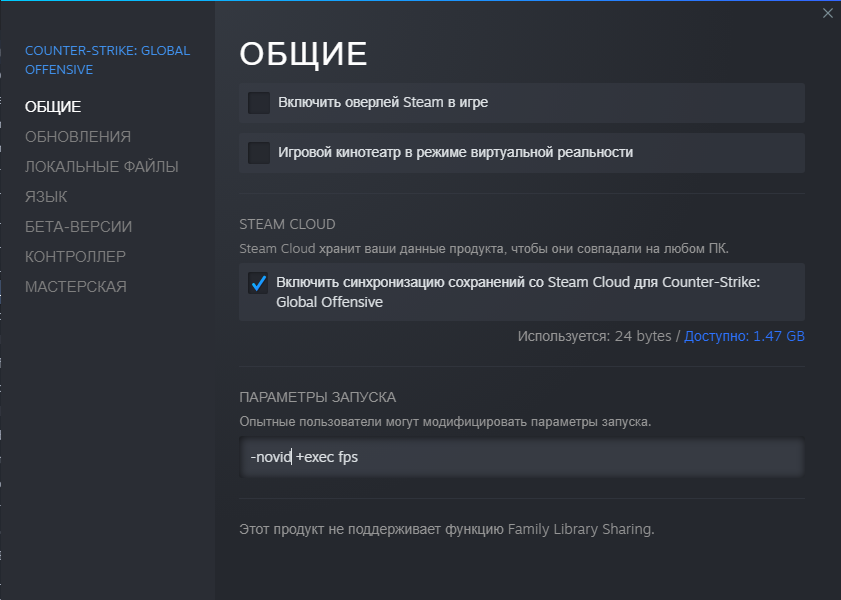Click the large ОБЩИЕ page heading
The width and height of the screenshot is (841, 600).
[x=304, y=54]
